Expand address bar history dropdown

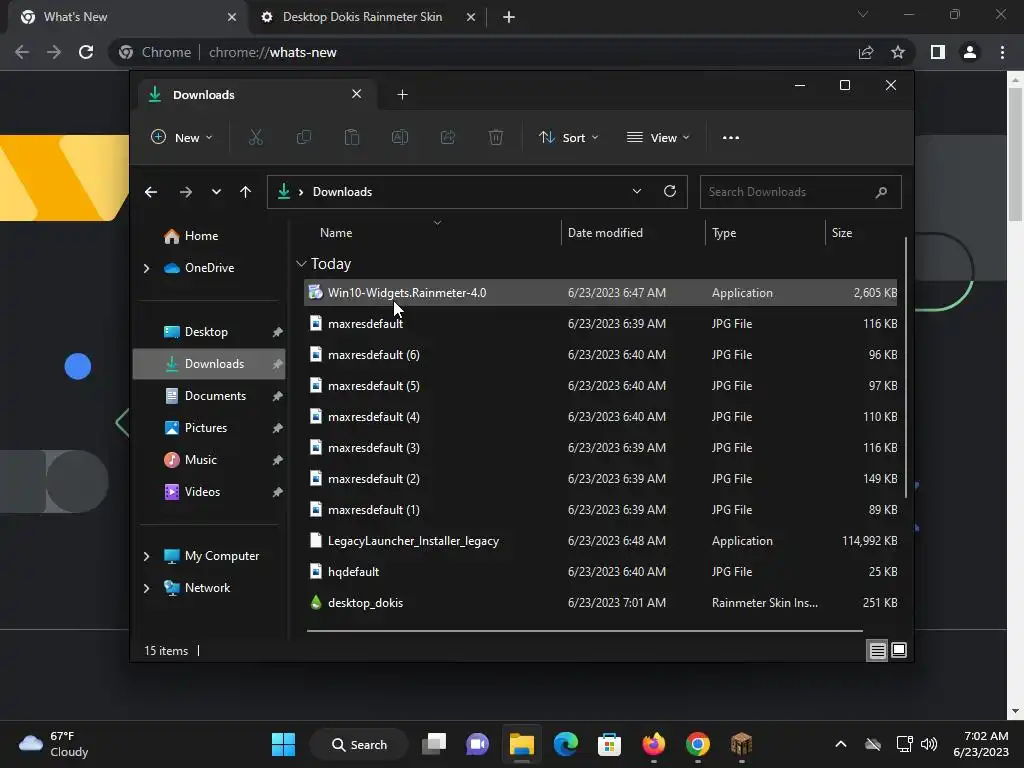tap(637, 191)
